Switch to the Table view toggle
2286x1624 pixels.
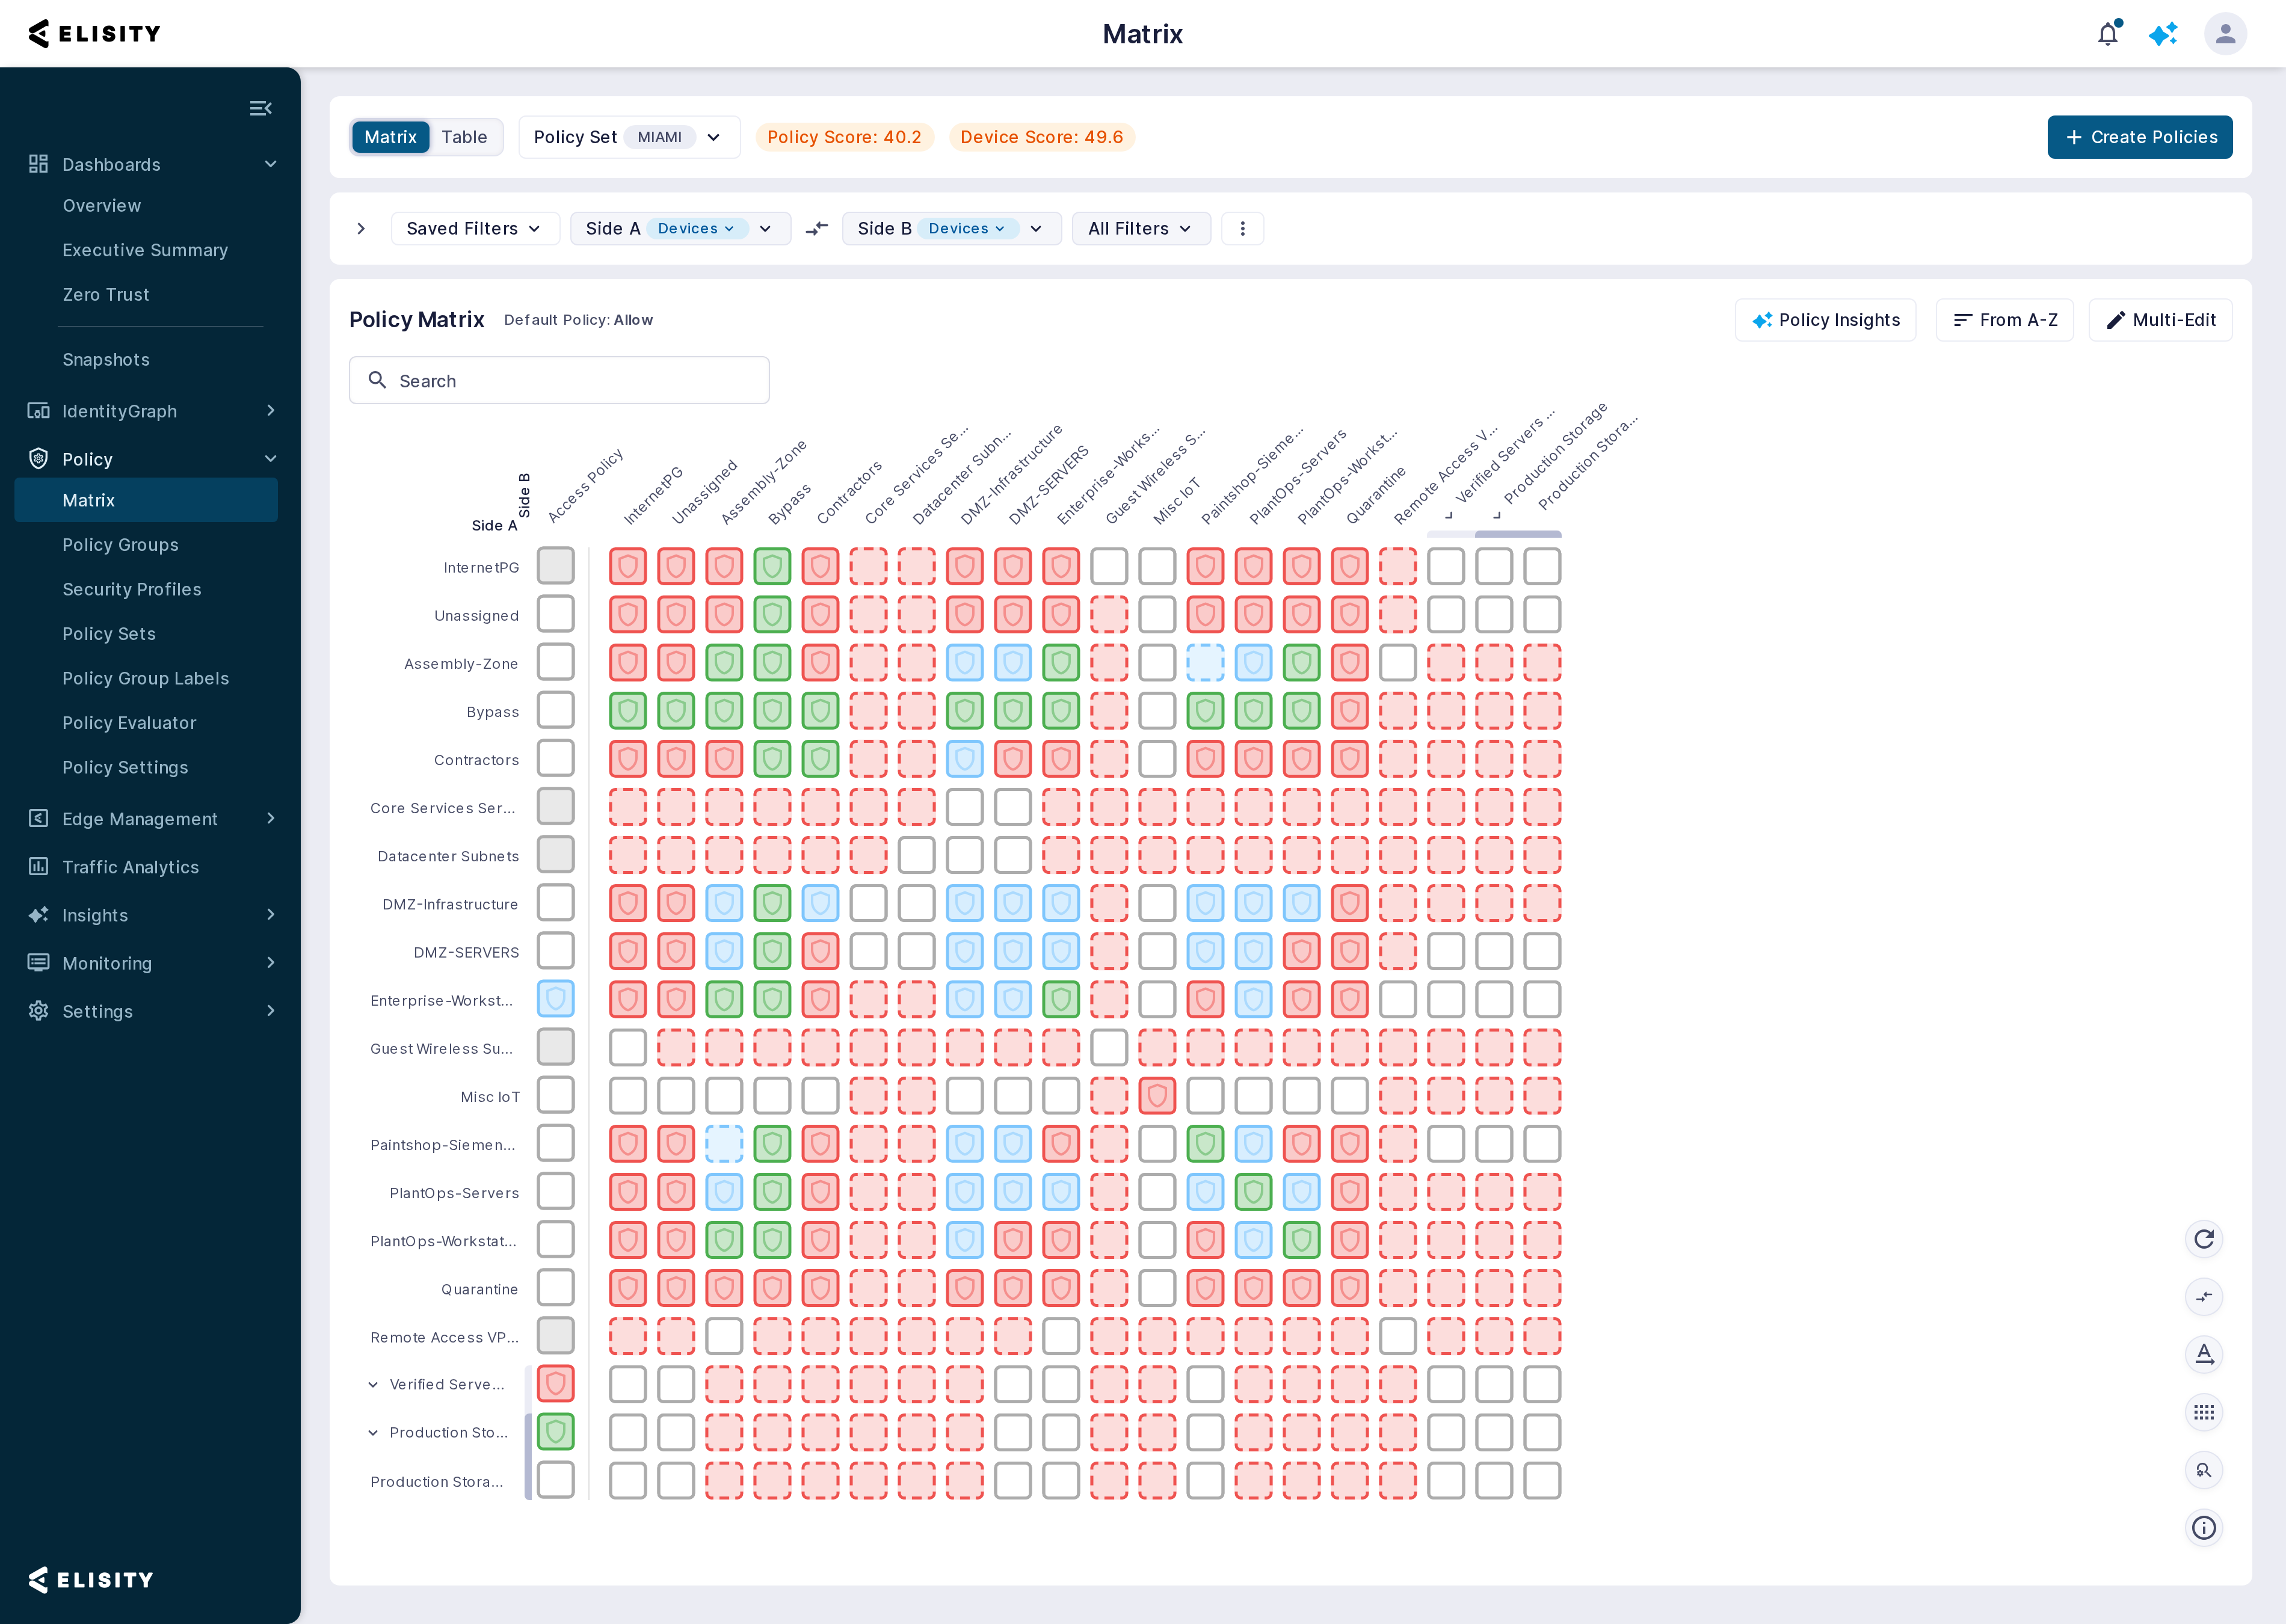[464, 137]
